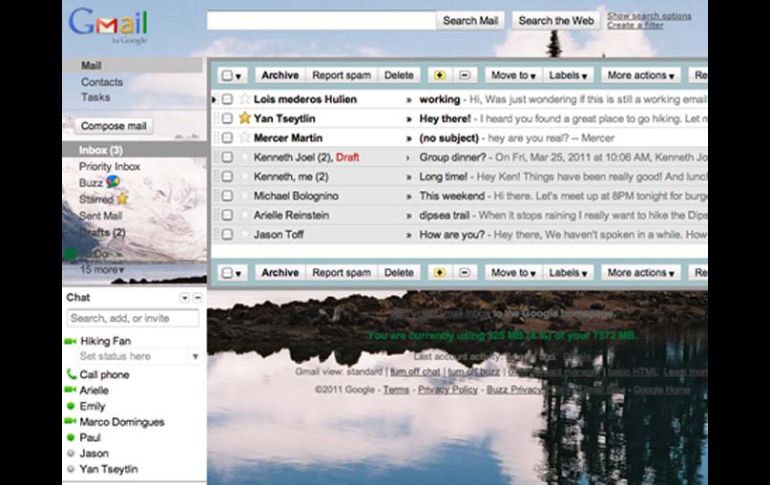Click the top toolbar mark important button
Viewport: 770px width, 485px height.
(440, 75)
